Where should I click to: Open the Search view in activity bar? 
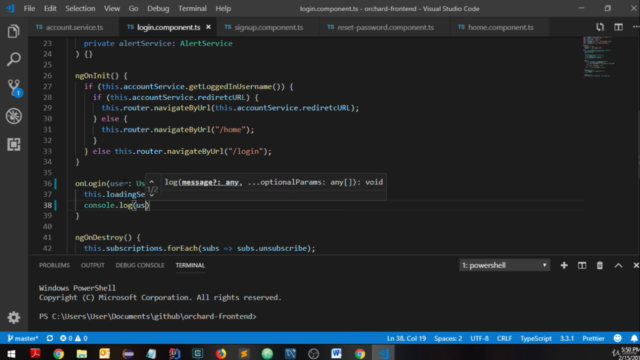(13, 60)
